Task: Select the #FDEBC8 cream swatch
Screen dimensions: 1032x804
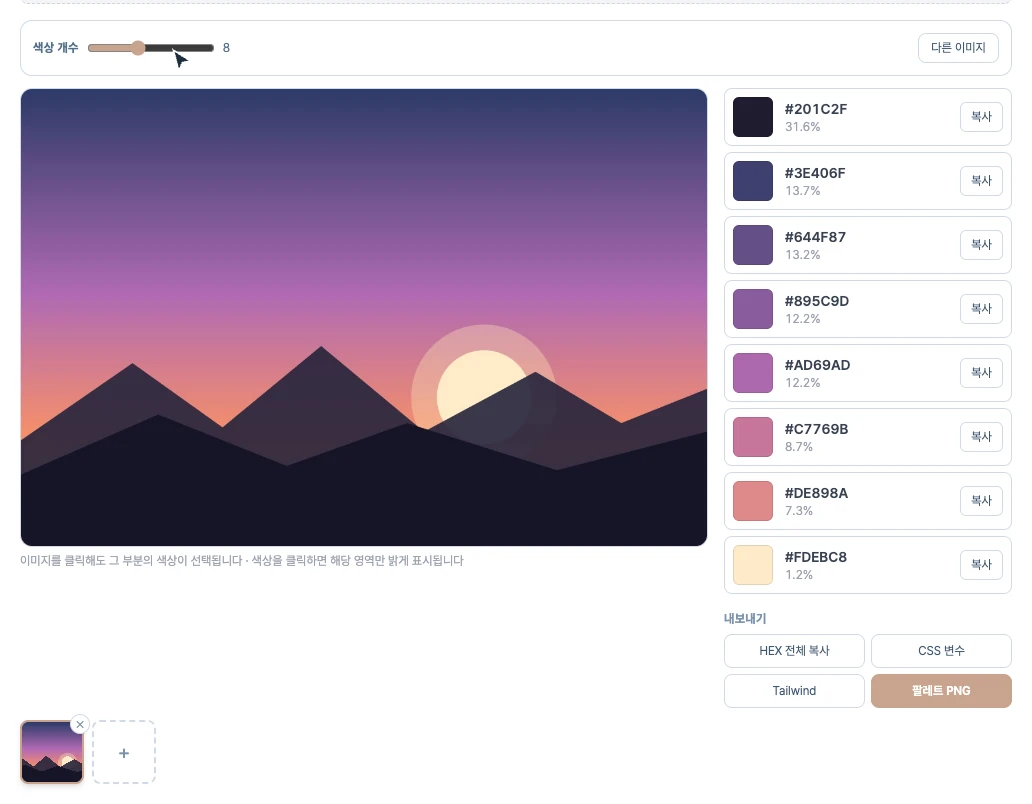Action: 753,565
